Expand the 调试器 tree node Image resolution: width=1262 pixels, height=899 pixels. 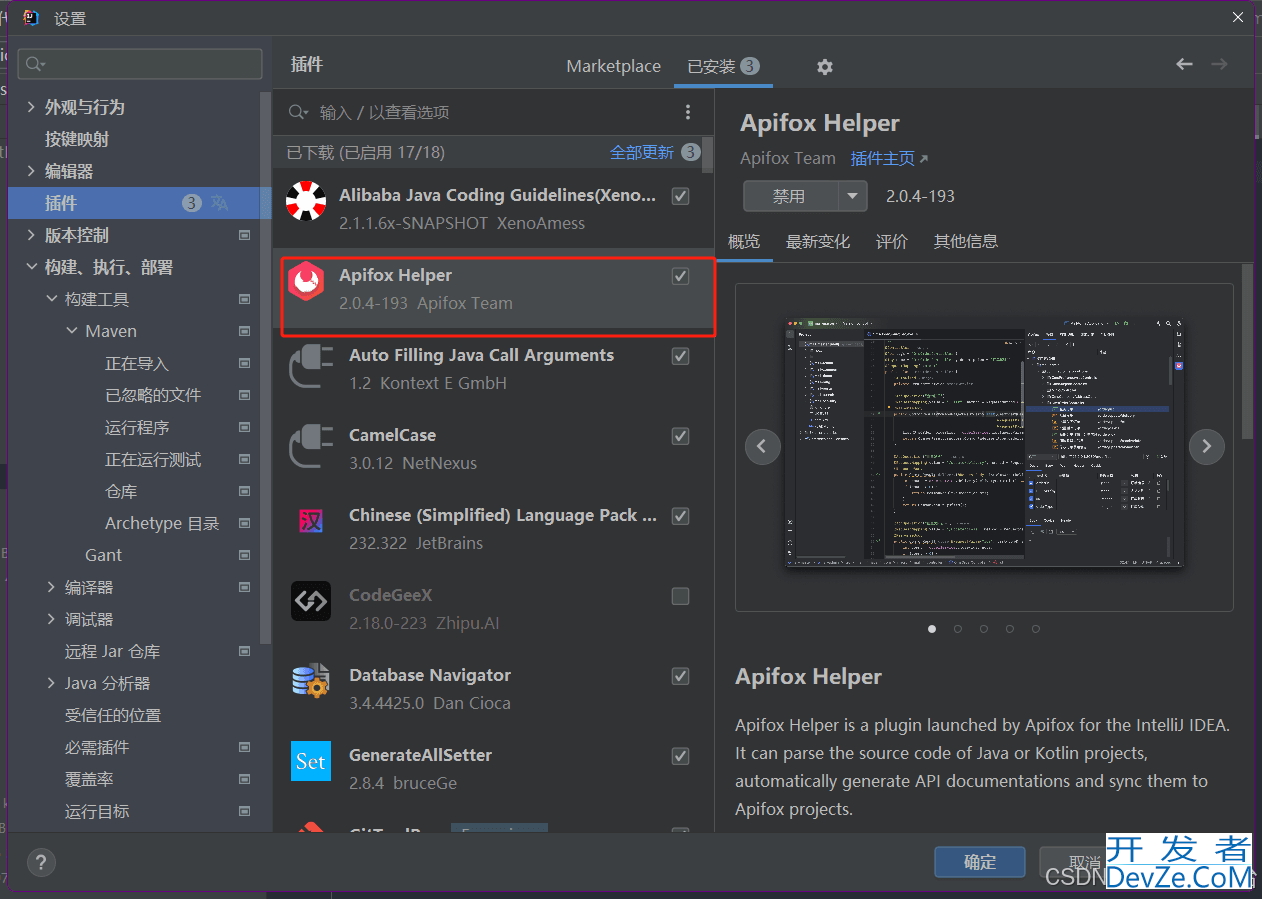51,619
